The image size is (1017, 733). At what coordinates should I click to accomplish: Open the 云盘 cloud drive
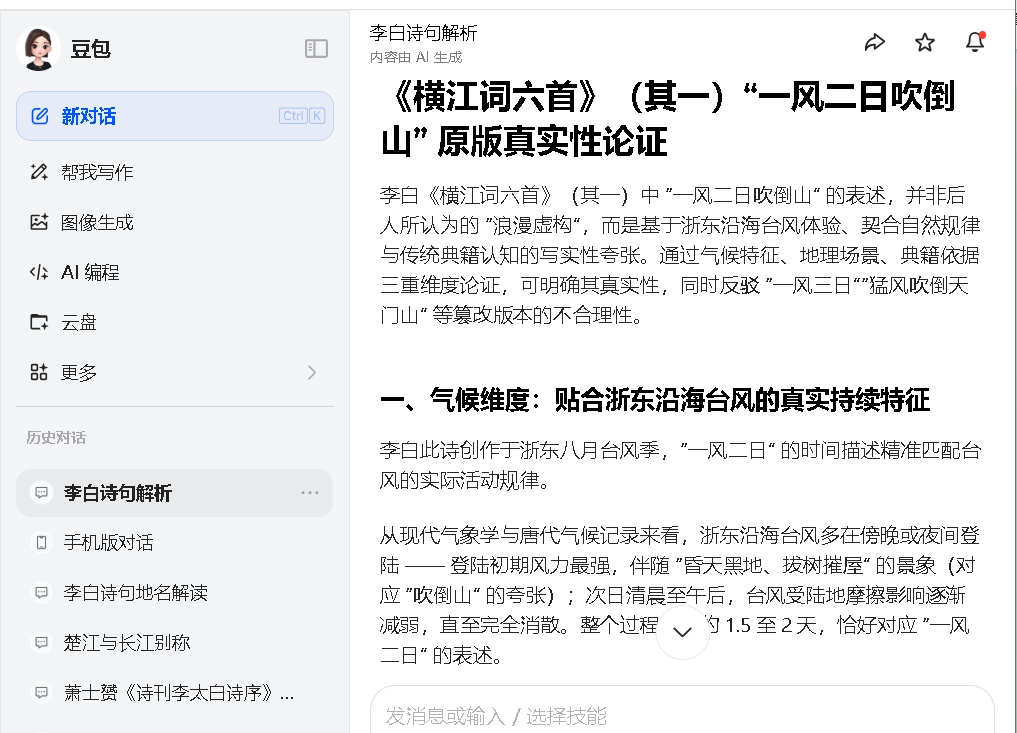pyautogui.click(x=80, y=321)
